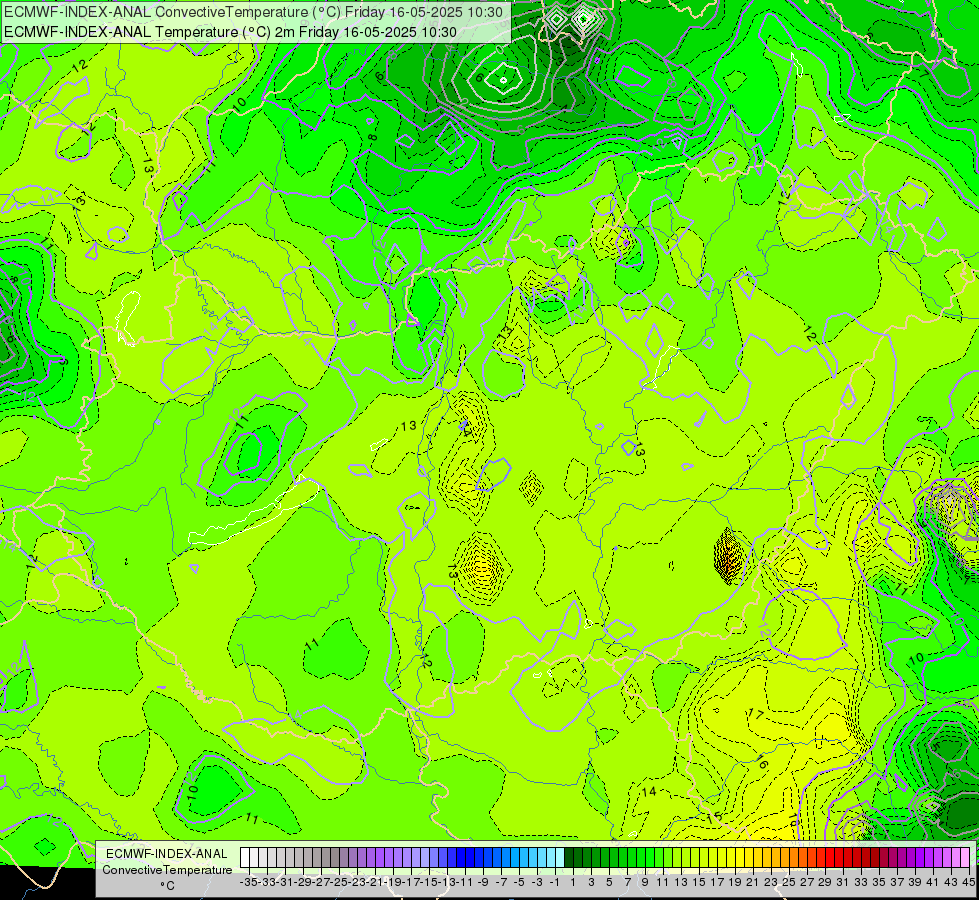The height and width of the screenshot is (900, 979).
Task: Click the 'Temperature (°C) 2m' title line
Action: pos(230,32)
